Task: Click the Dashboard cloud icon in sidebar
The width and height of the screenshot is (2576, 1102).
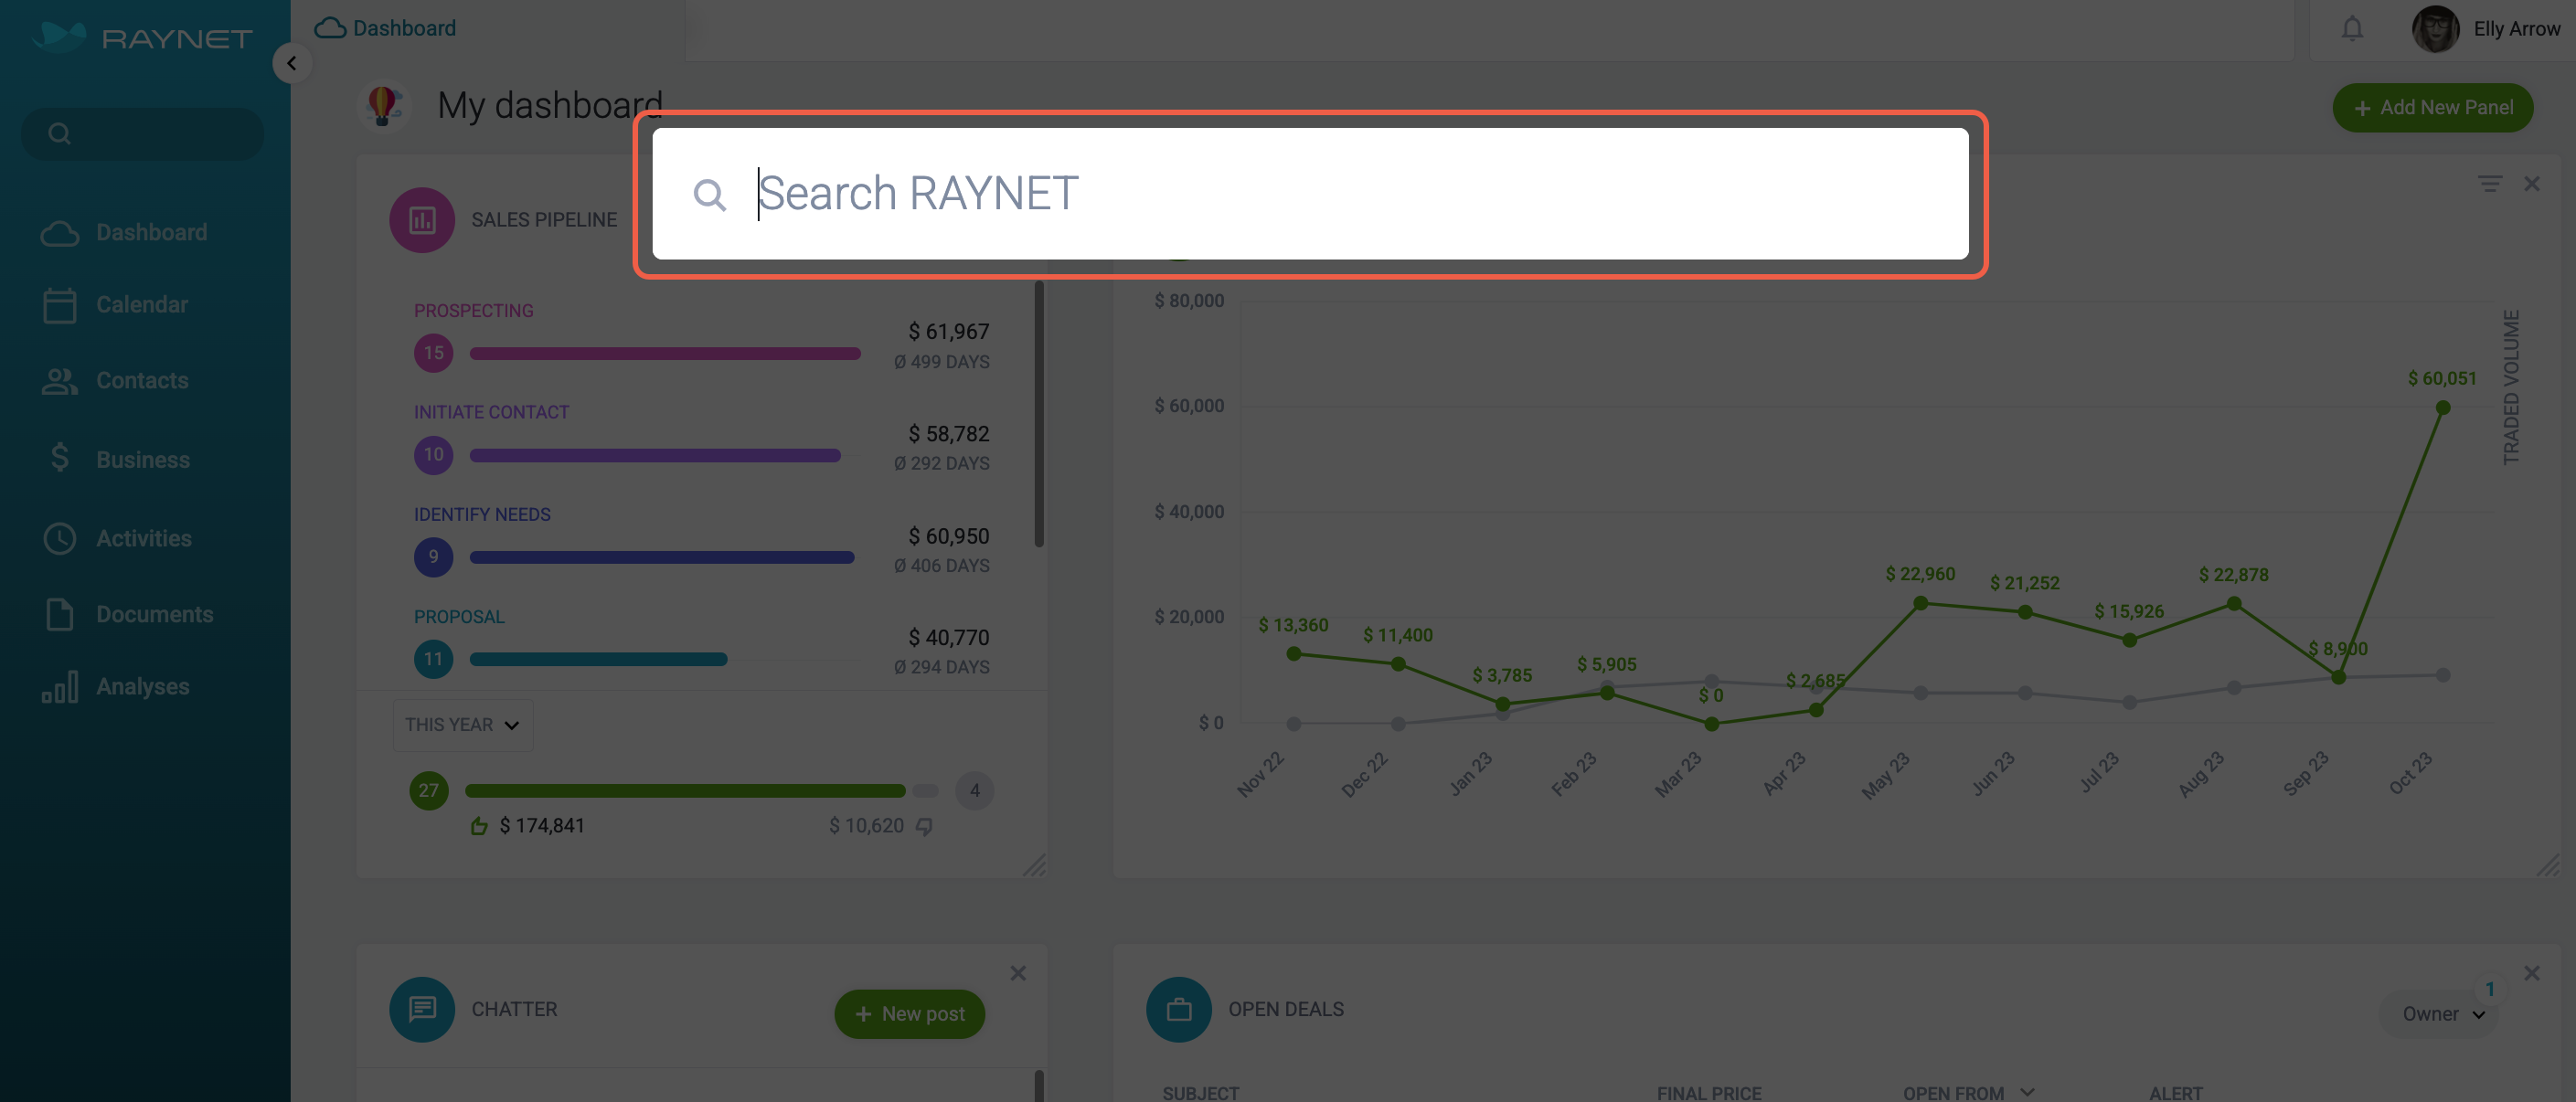Action: point(60,233)
